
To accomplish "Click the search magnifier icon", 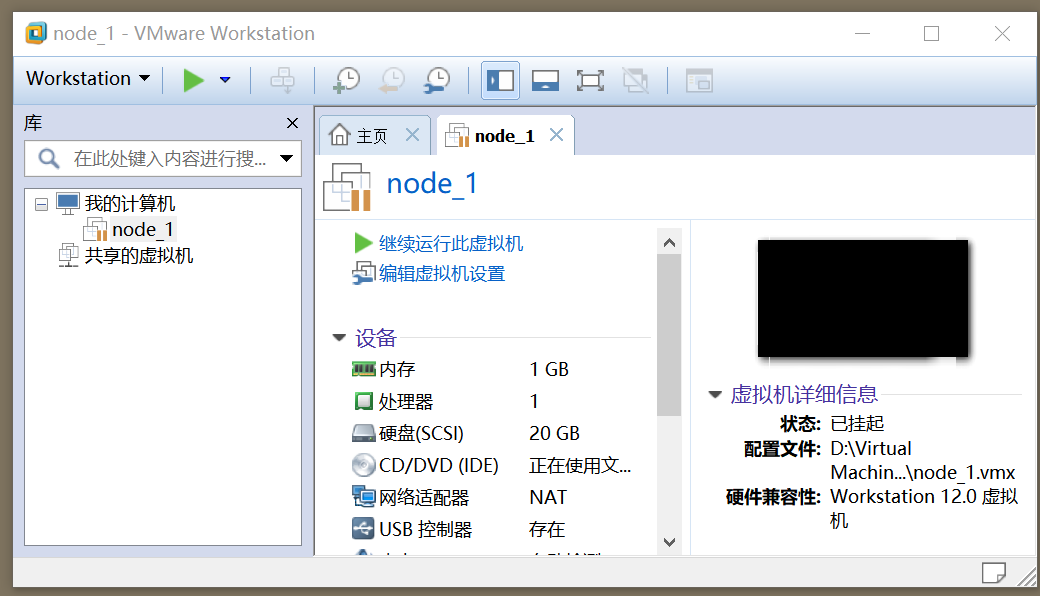I will 48,158.
